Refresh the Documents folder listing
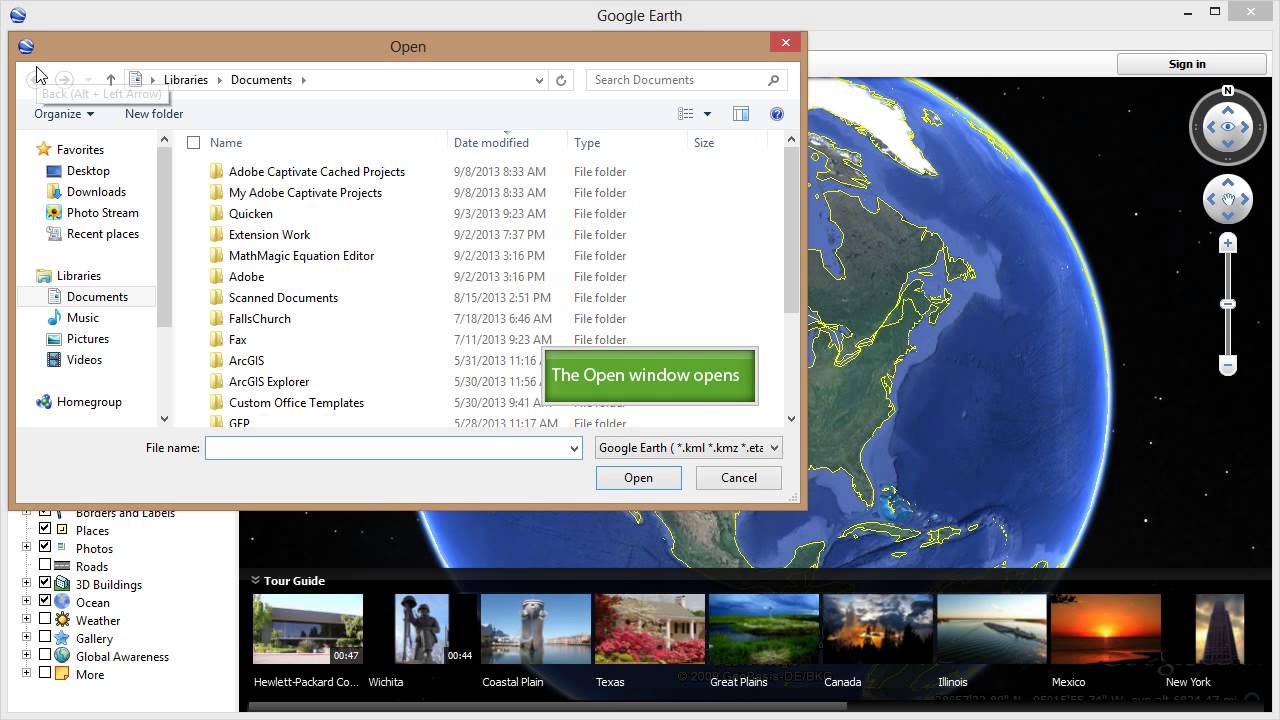Image resolution: width=1280 pixels, height=720 pixels. (561, 80)
